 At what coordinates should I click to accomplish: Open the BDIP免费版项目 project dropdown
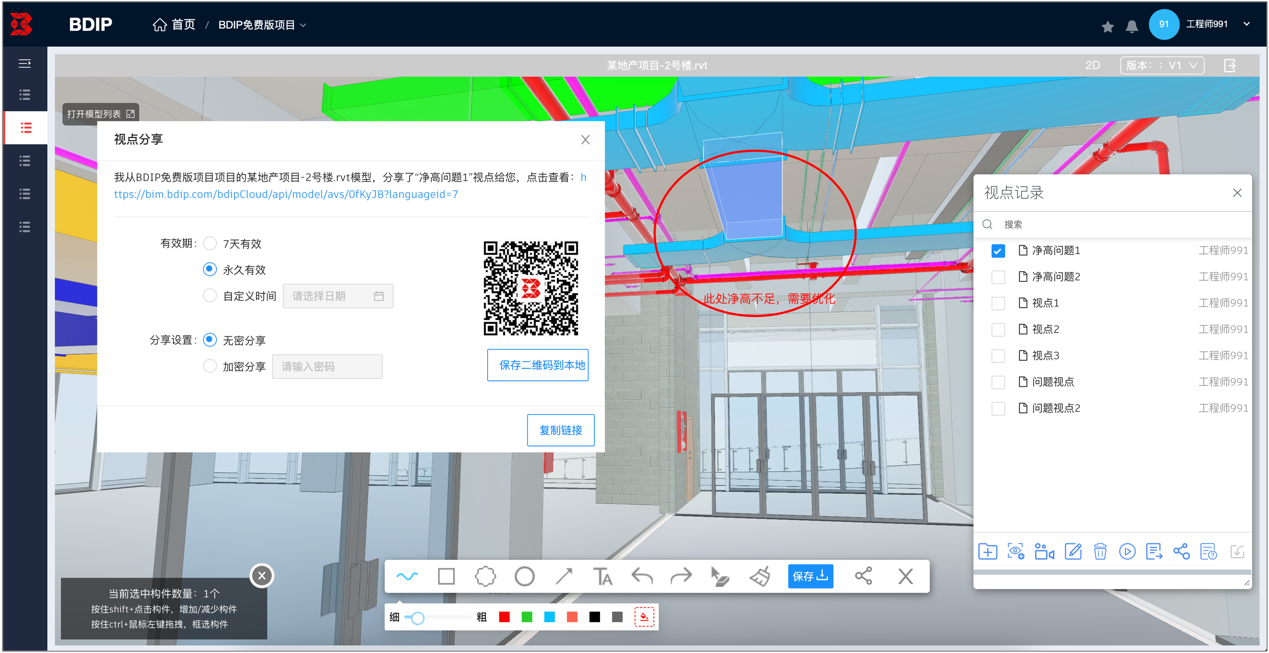(262, 25)
